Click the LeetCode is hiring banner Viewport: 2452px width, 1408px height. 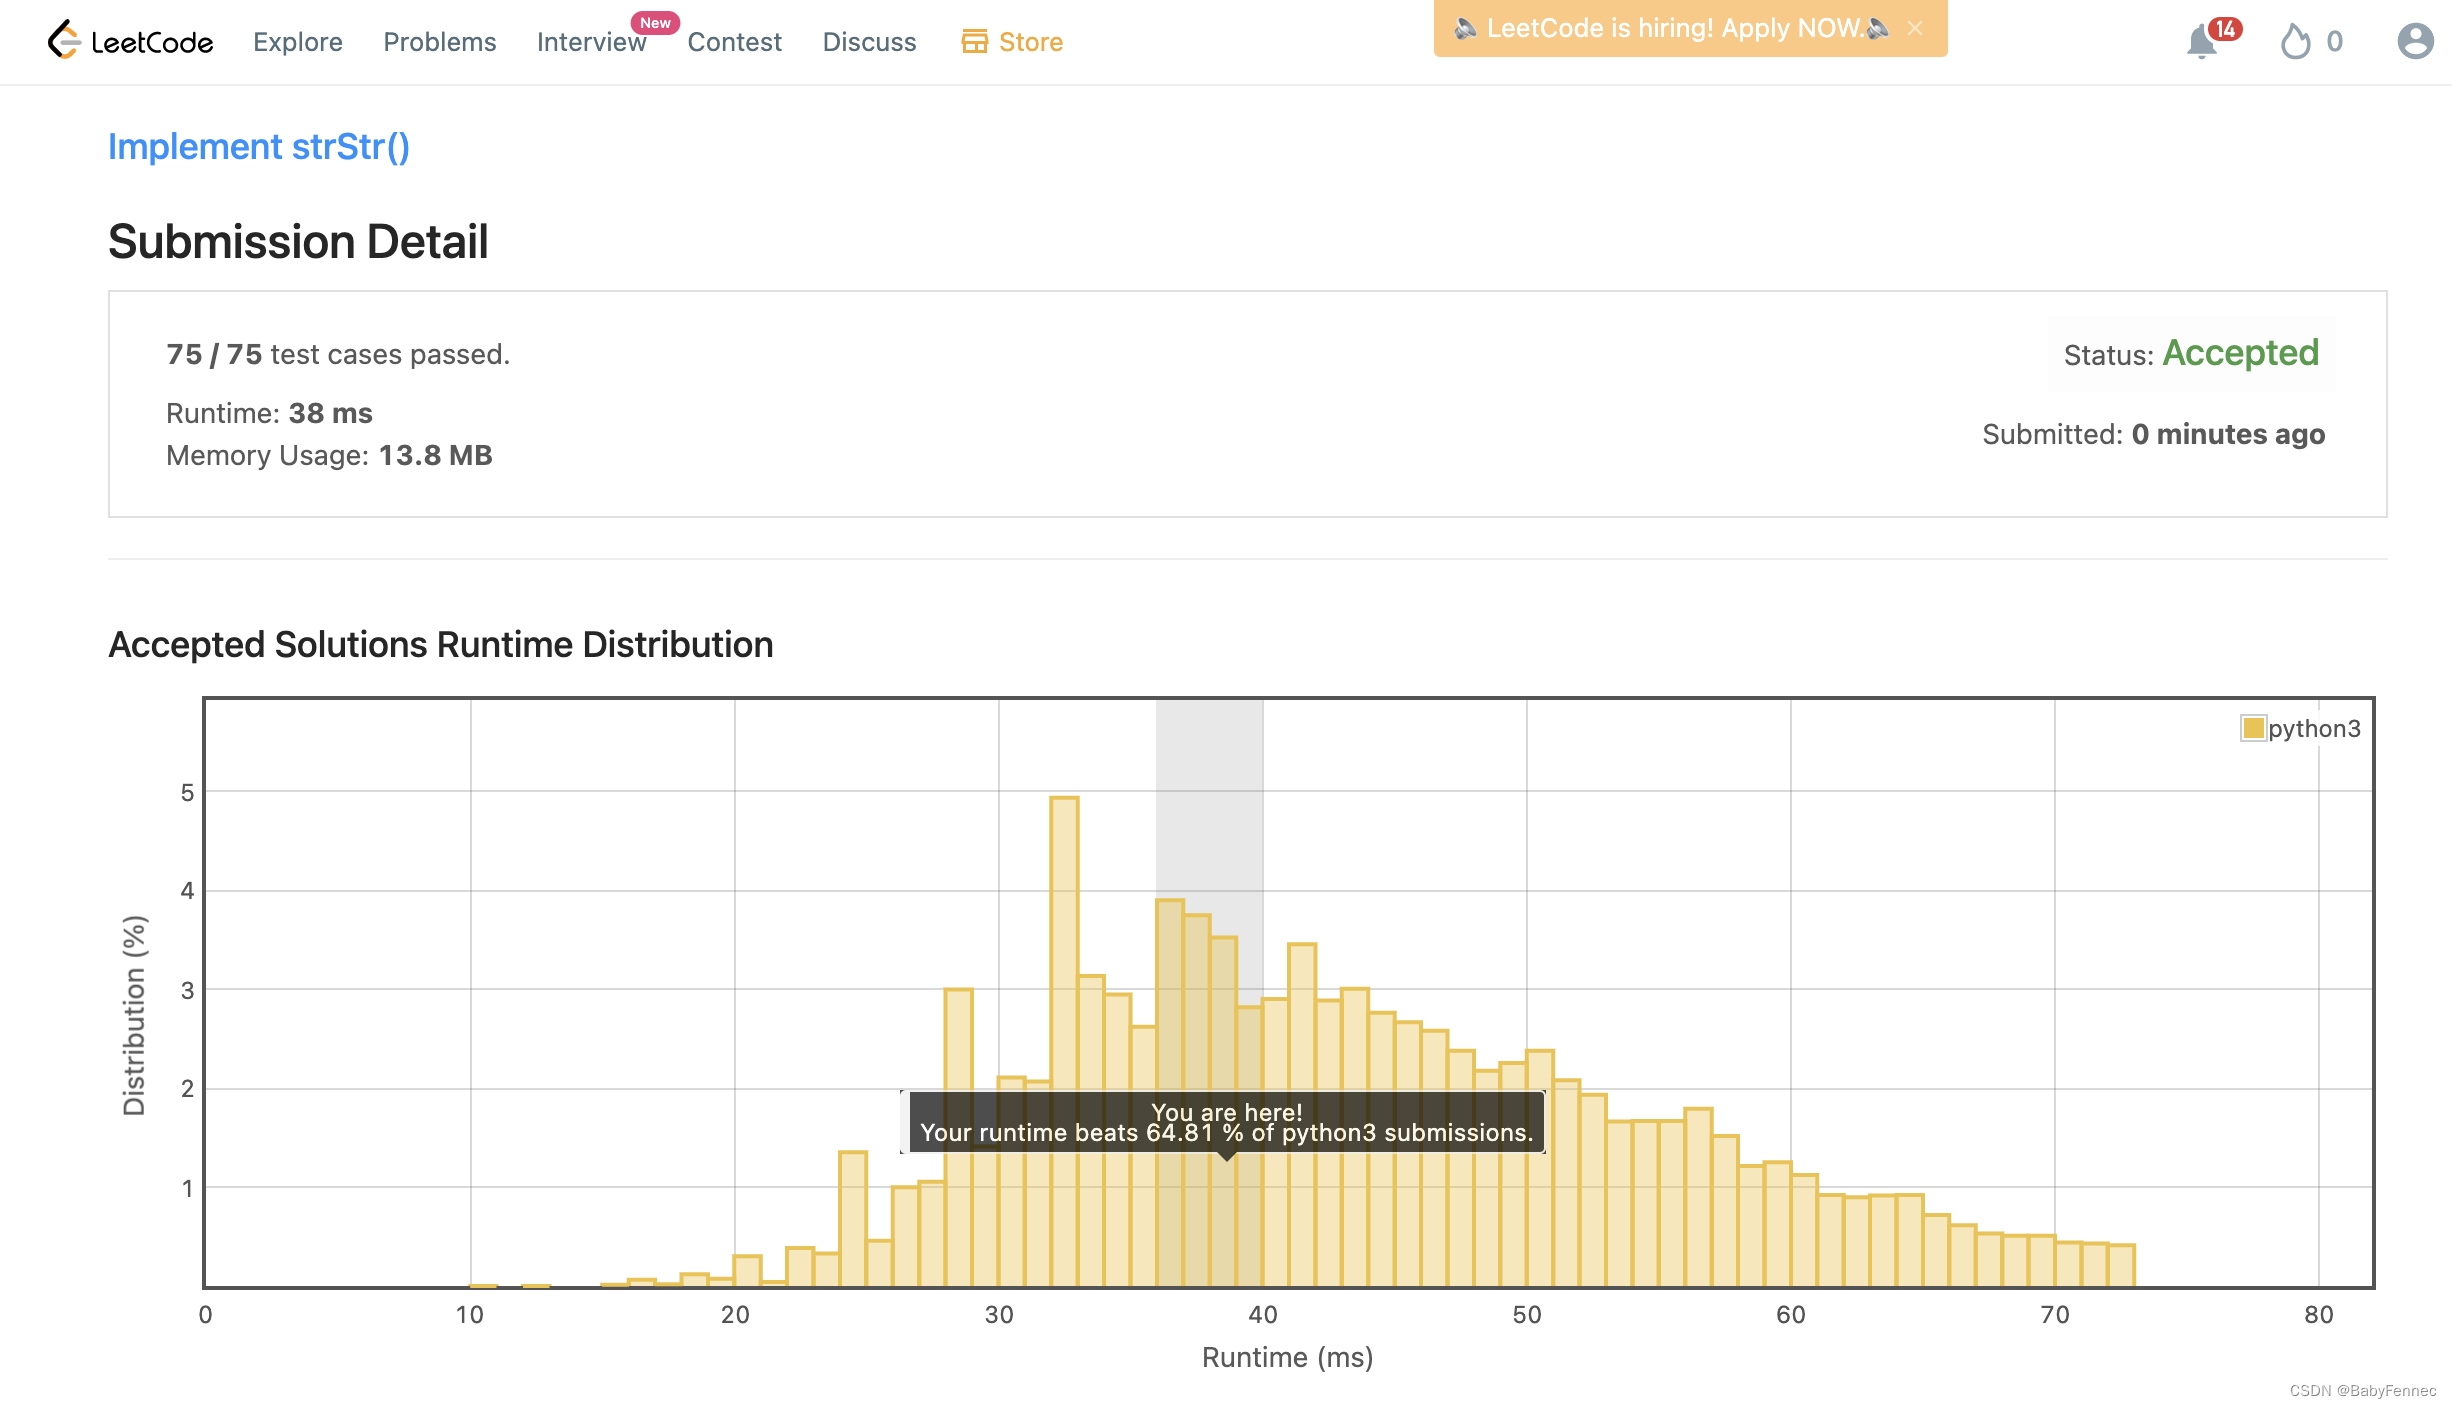point(1672,28)
